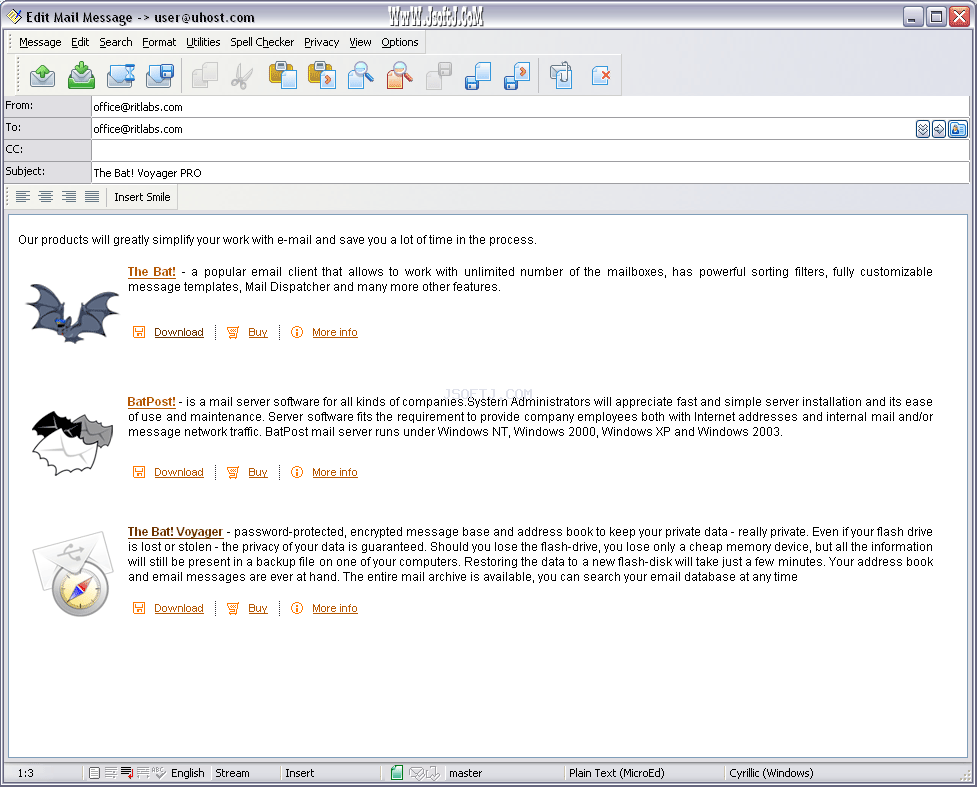Click More info link under The Bat! Voyager
The image size is (977, 787).
pyautogui.click(x=335, y=608)
